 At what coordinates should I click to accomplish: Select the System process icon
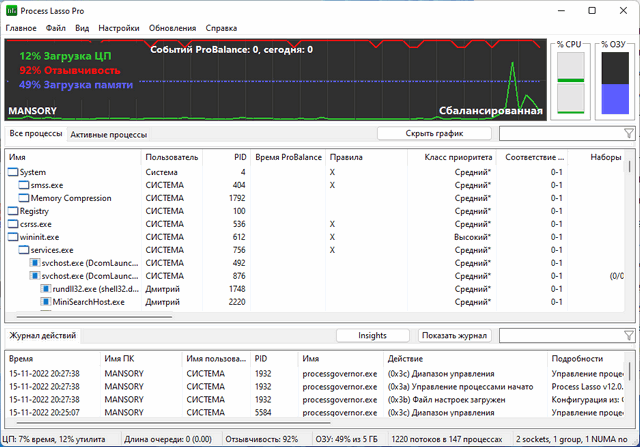[13, 172]
